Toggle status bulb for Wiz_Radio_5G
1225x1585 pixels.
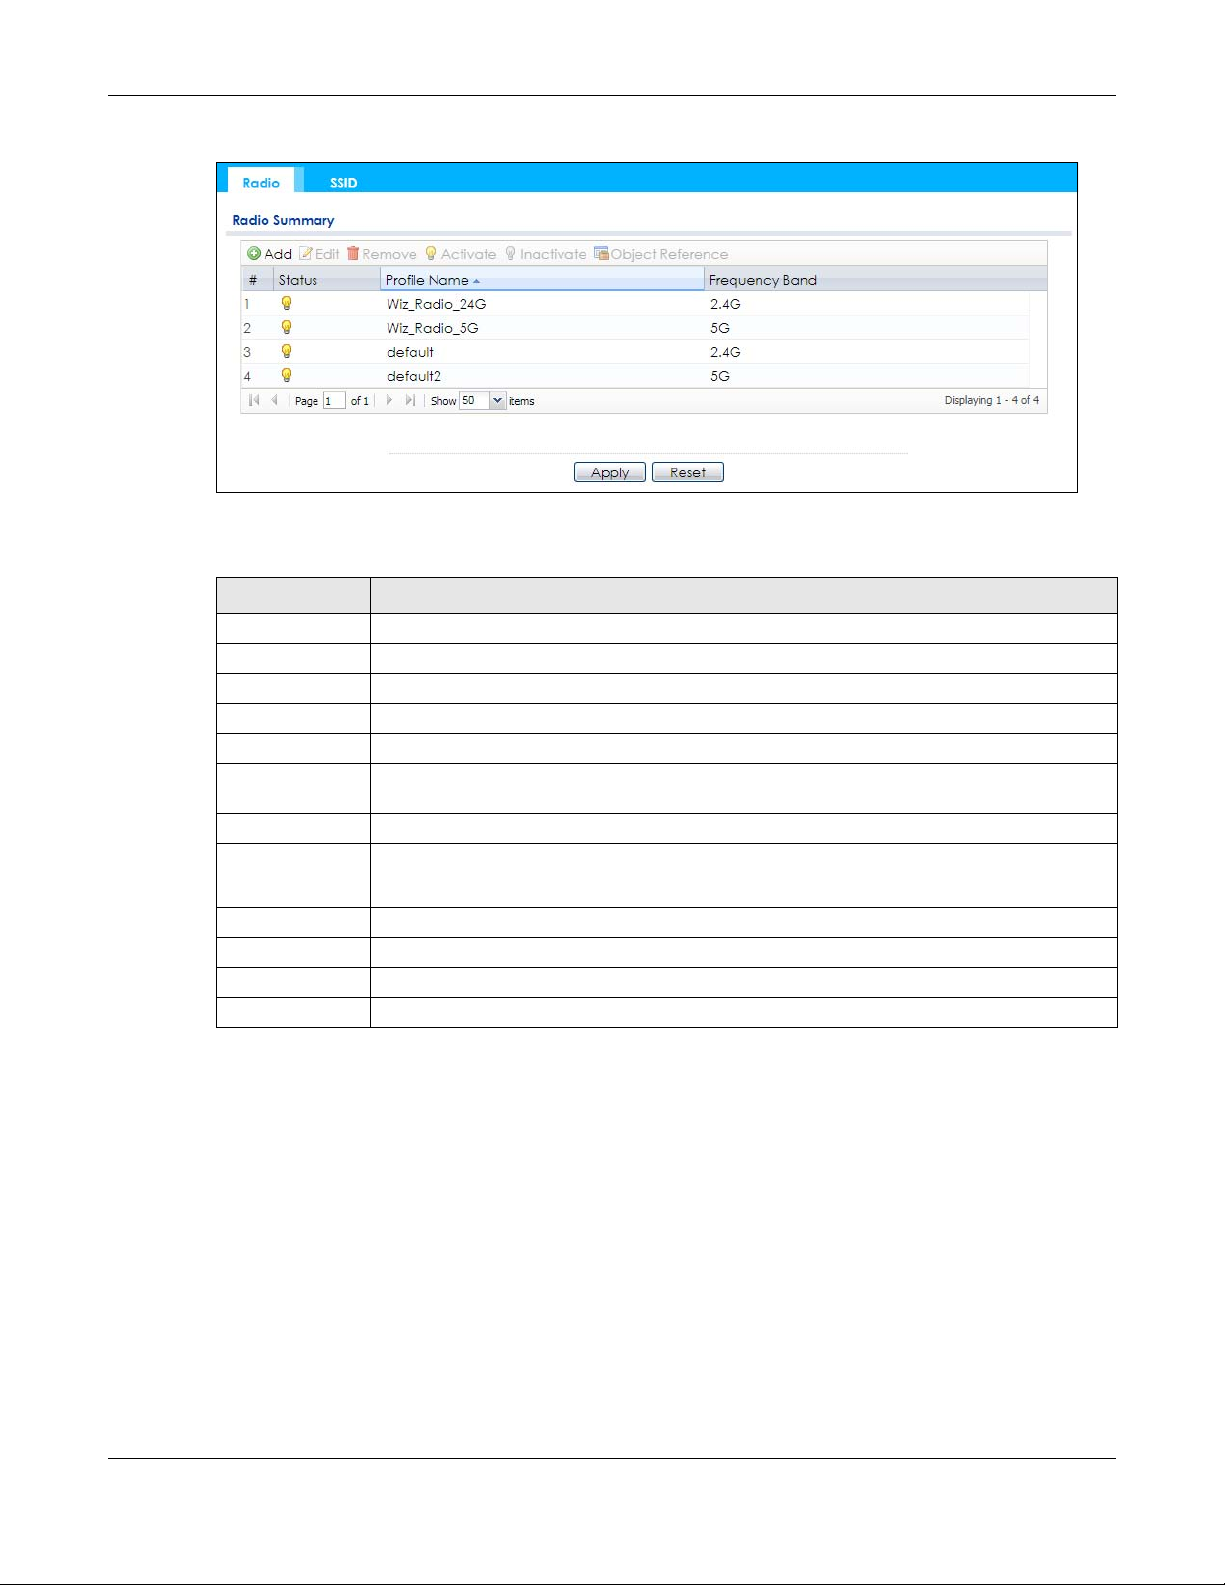pyautogui.click(x=286, y=327)
